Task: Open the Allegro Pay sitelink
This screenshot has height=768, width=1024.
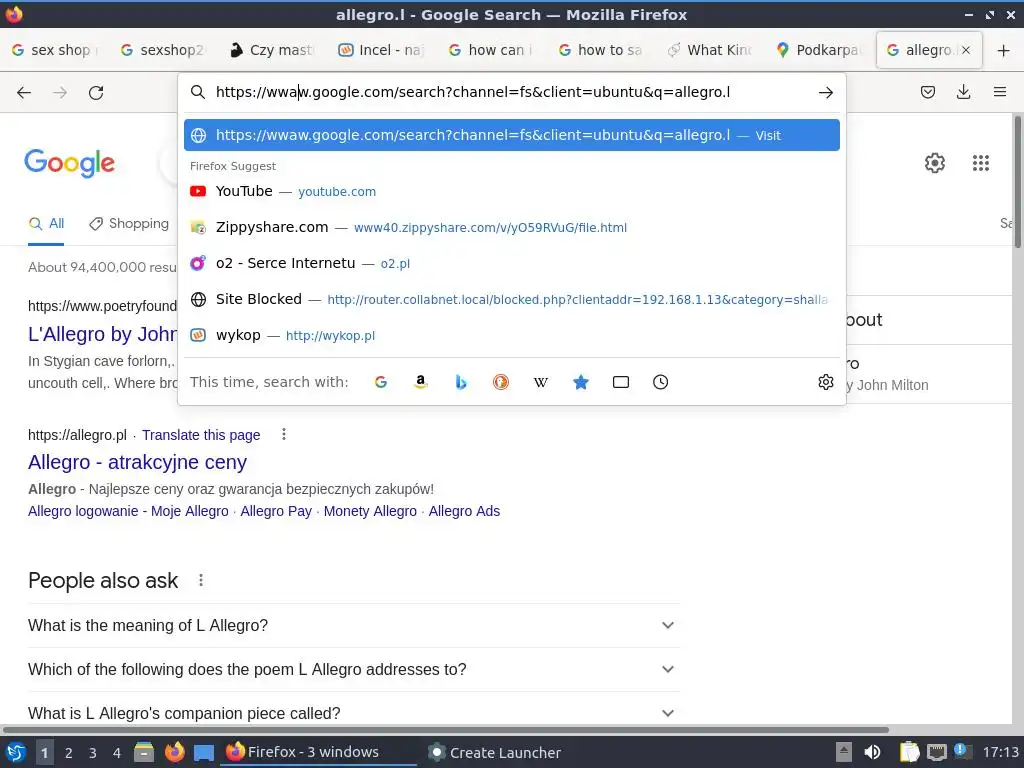Action: (276, 511)
